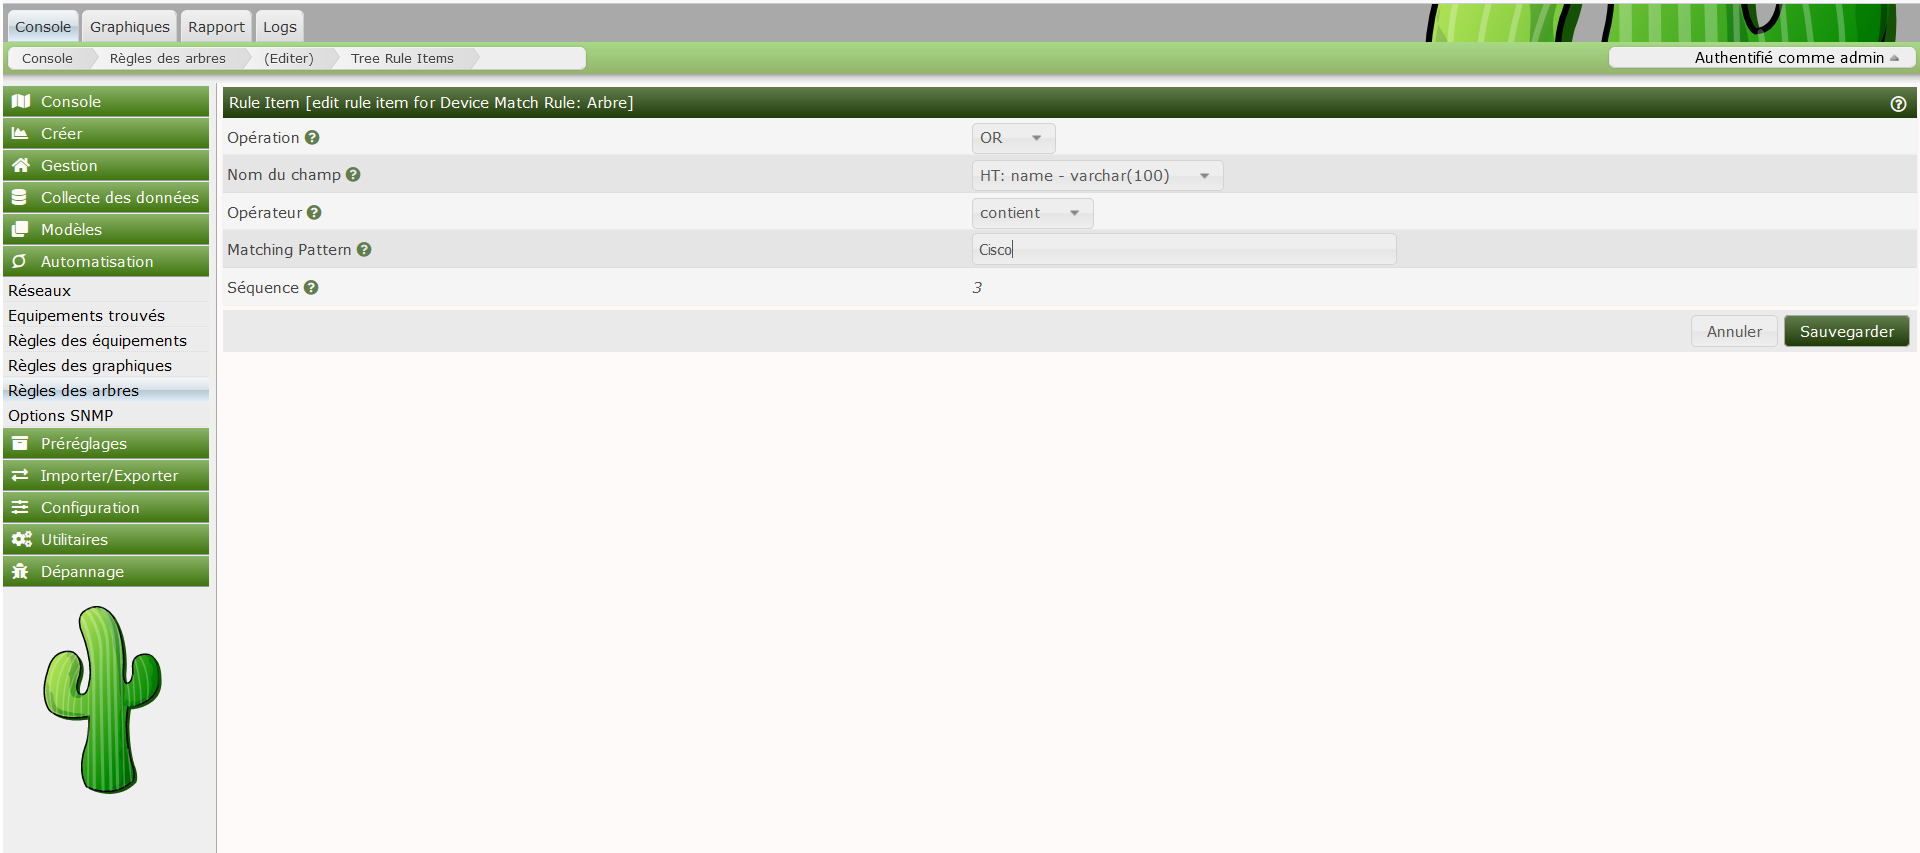The height and width of the screenshot is (853, 1920).
Task: Click the help icon in the Rule Item header
Action: [1897, 104]
